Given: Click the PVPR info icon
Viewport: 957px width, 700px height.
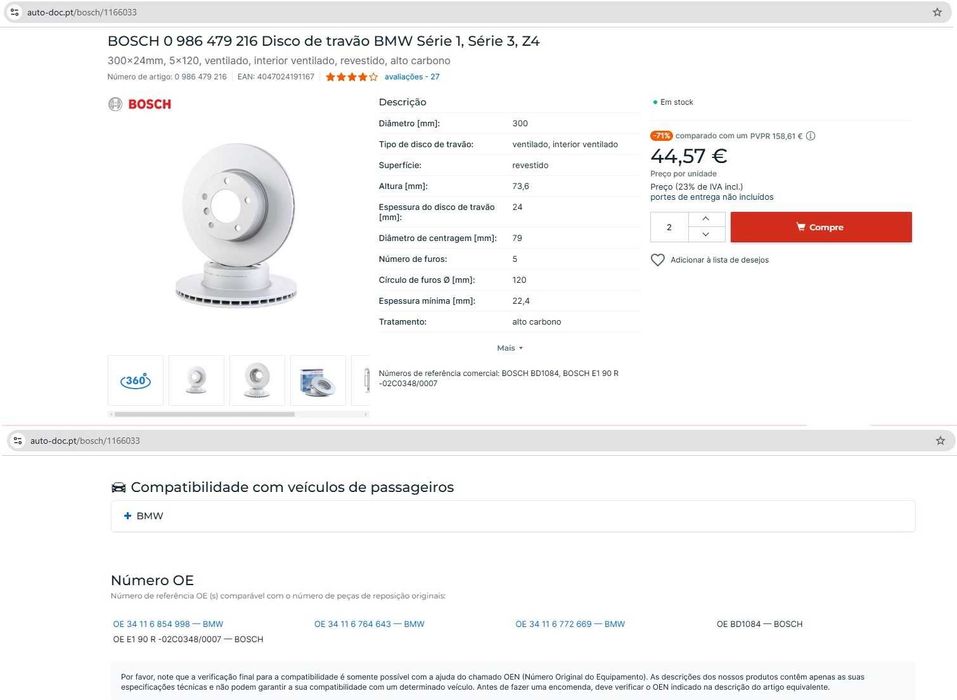Looking at the screenshot, I should (811, 136).
